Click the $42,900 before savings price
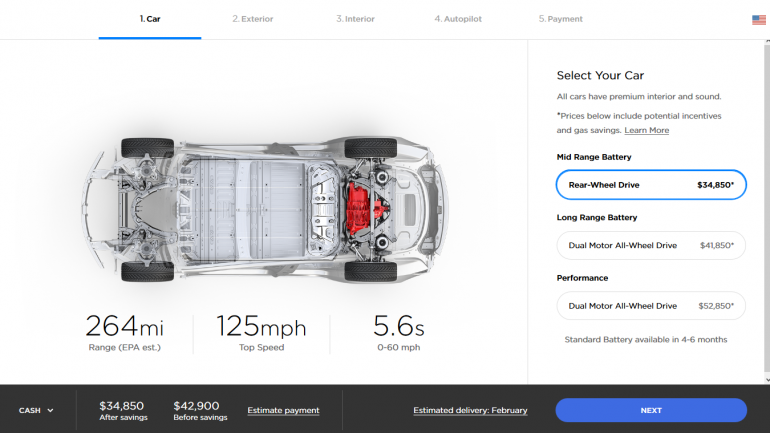The width and height of the screenshot is (770, 433). (x=200, y=410)
